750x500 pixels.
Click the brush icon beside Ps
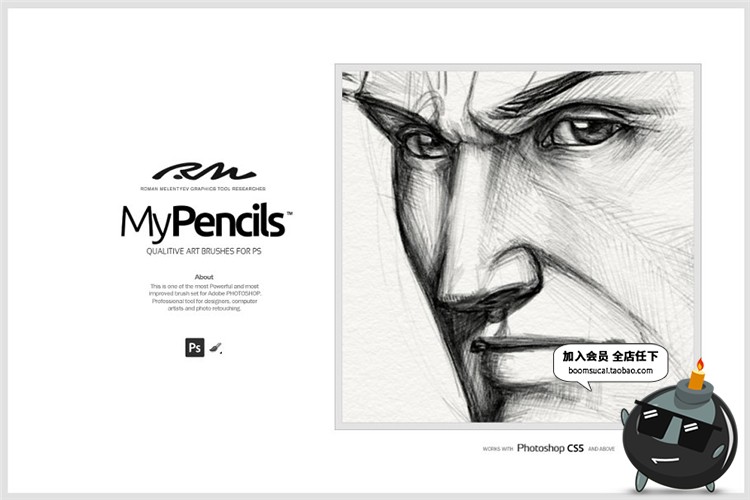(216, 348)
